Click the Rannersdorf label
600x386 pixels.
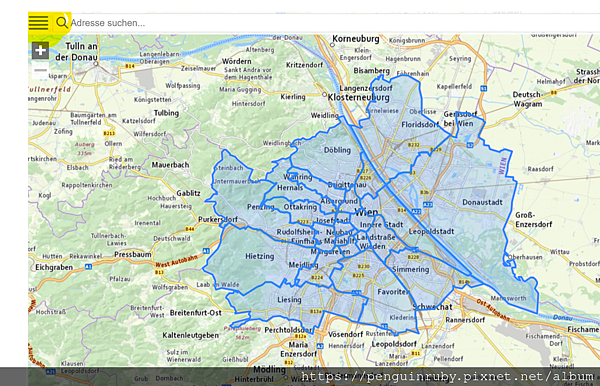point(465,320)
